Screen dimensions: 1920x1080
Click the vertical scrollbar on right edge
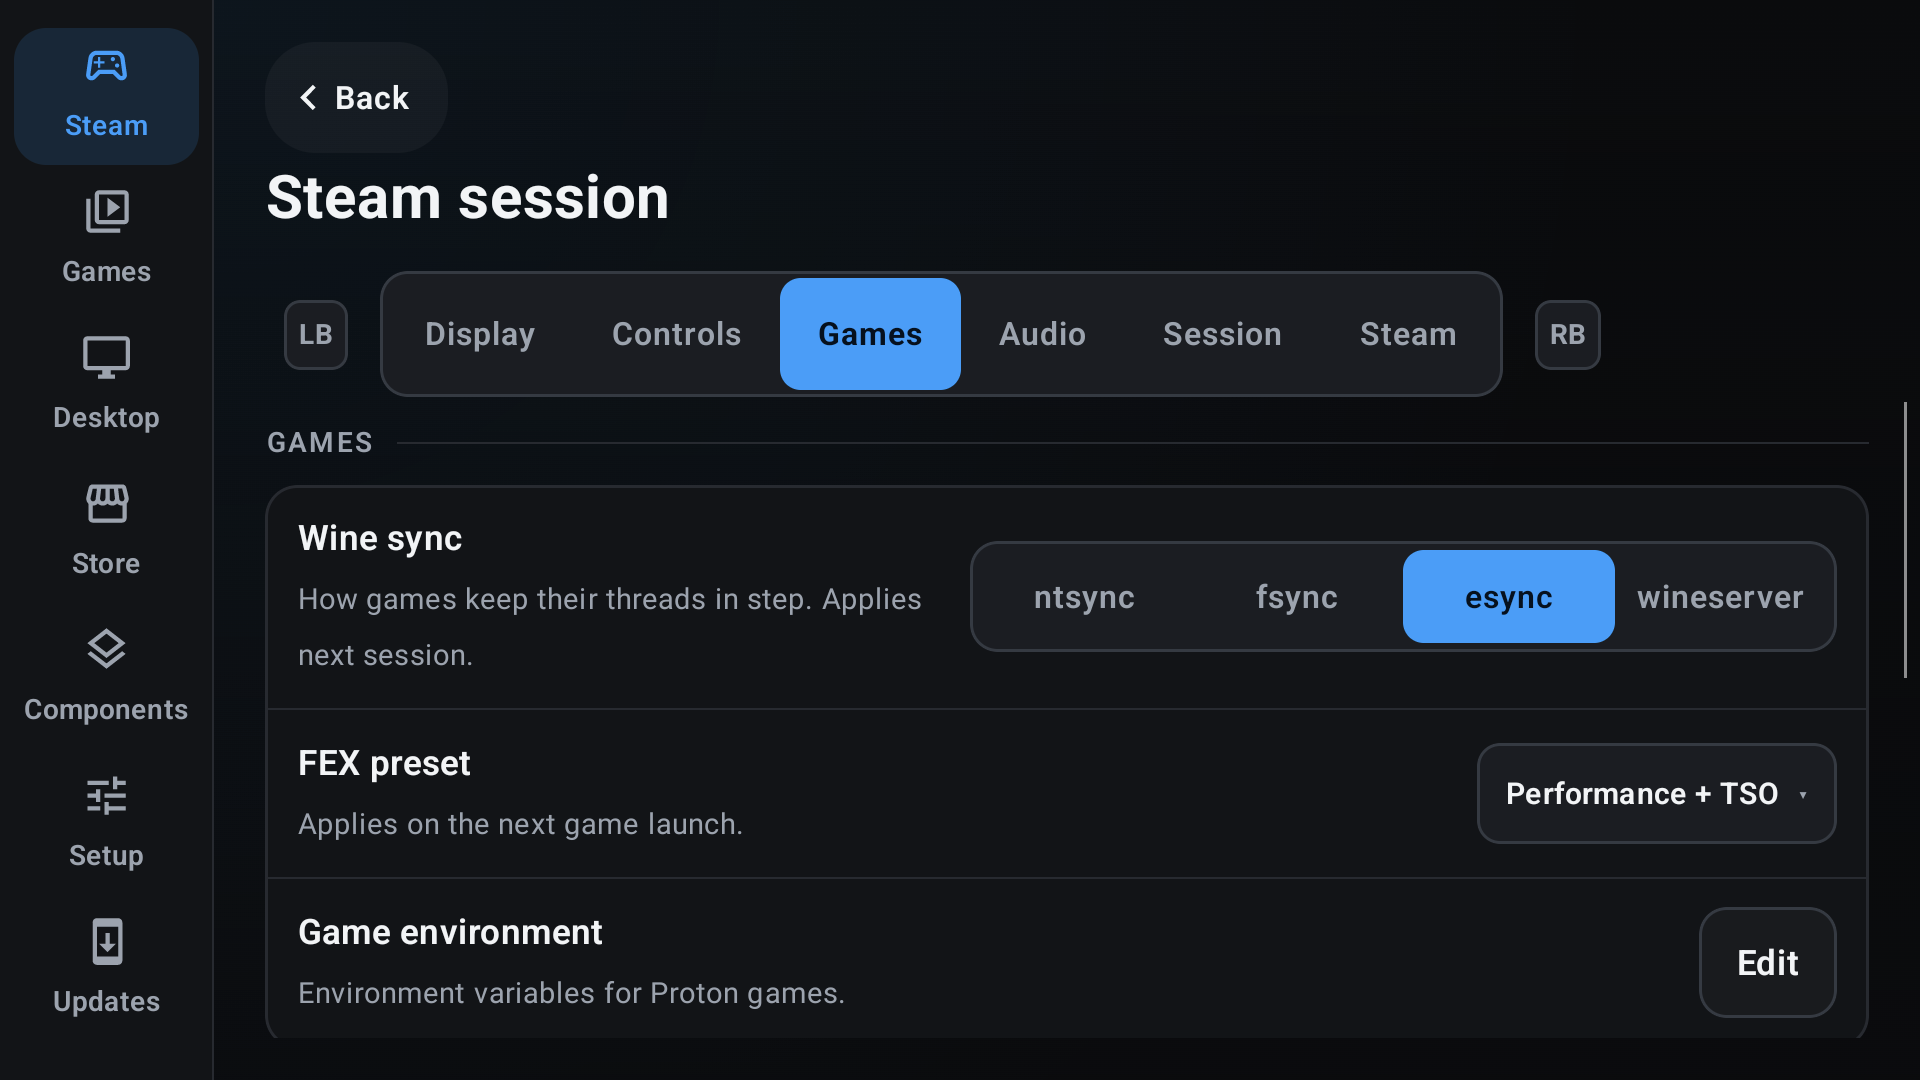click(x=1905, y=540)
